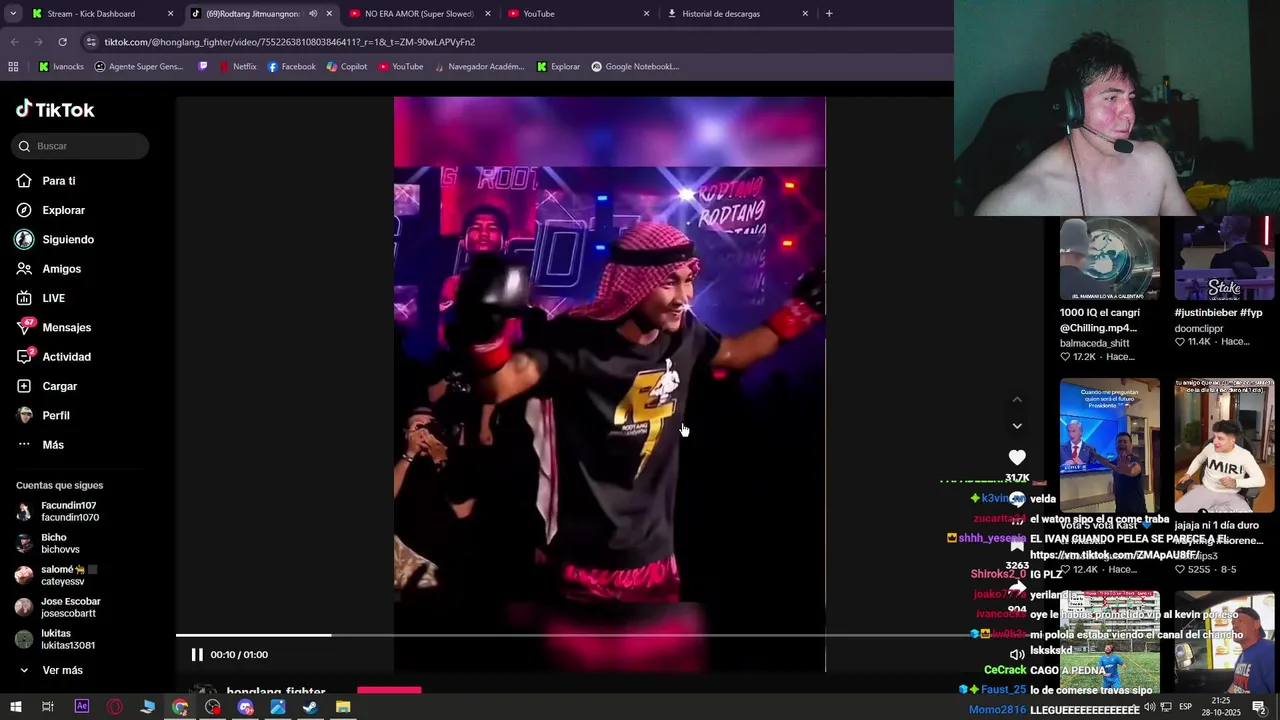
Task: Share the video with arrow icon
Action: pyautogui.click(x=1017, y=590)
